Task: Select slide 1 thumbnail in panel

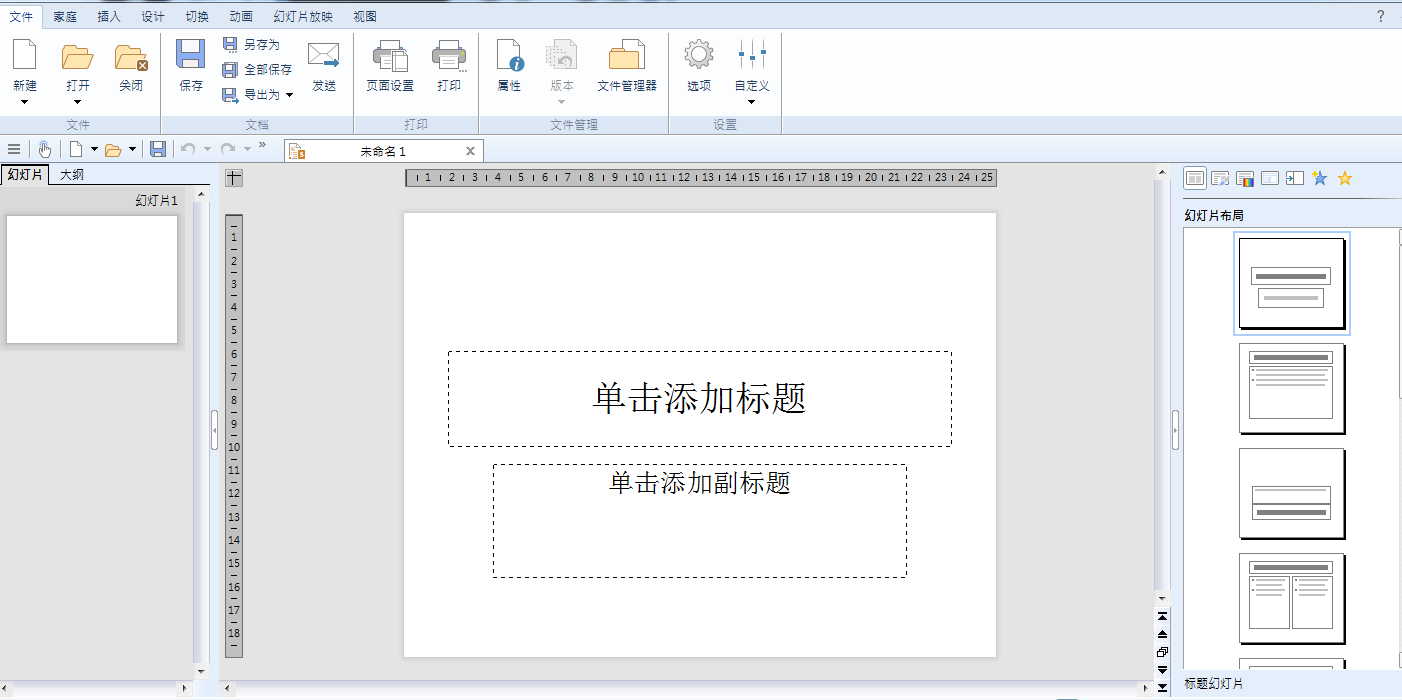Action: 92,279
